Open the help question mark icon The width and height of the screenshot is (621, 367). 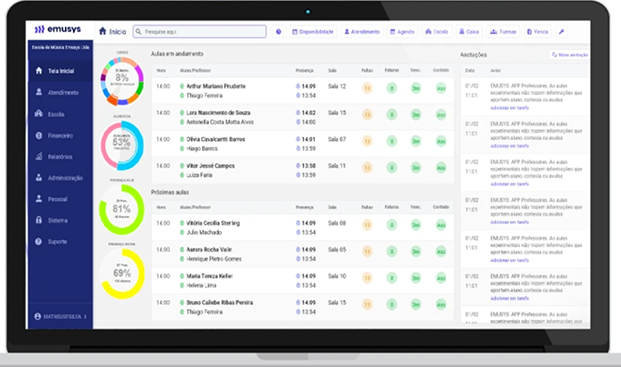(x=279, y=32)
